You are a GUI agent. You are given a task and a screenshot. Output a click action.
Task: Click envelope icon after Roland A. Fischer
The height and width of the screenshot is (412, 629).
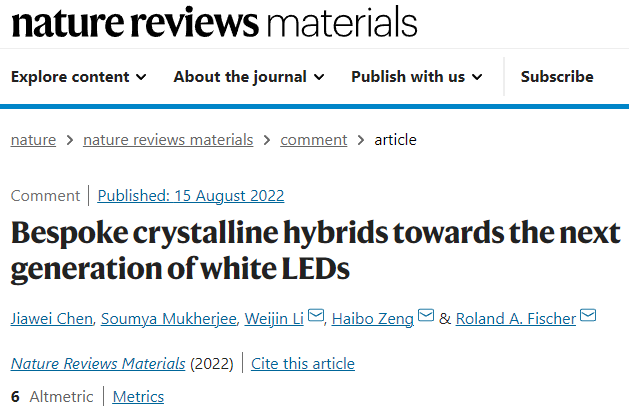click(588, 317)
